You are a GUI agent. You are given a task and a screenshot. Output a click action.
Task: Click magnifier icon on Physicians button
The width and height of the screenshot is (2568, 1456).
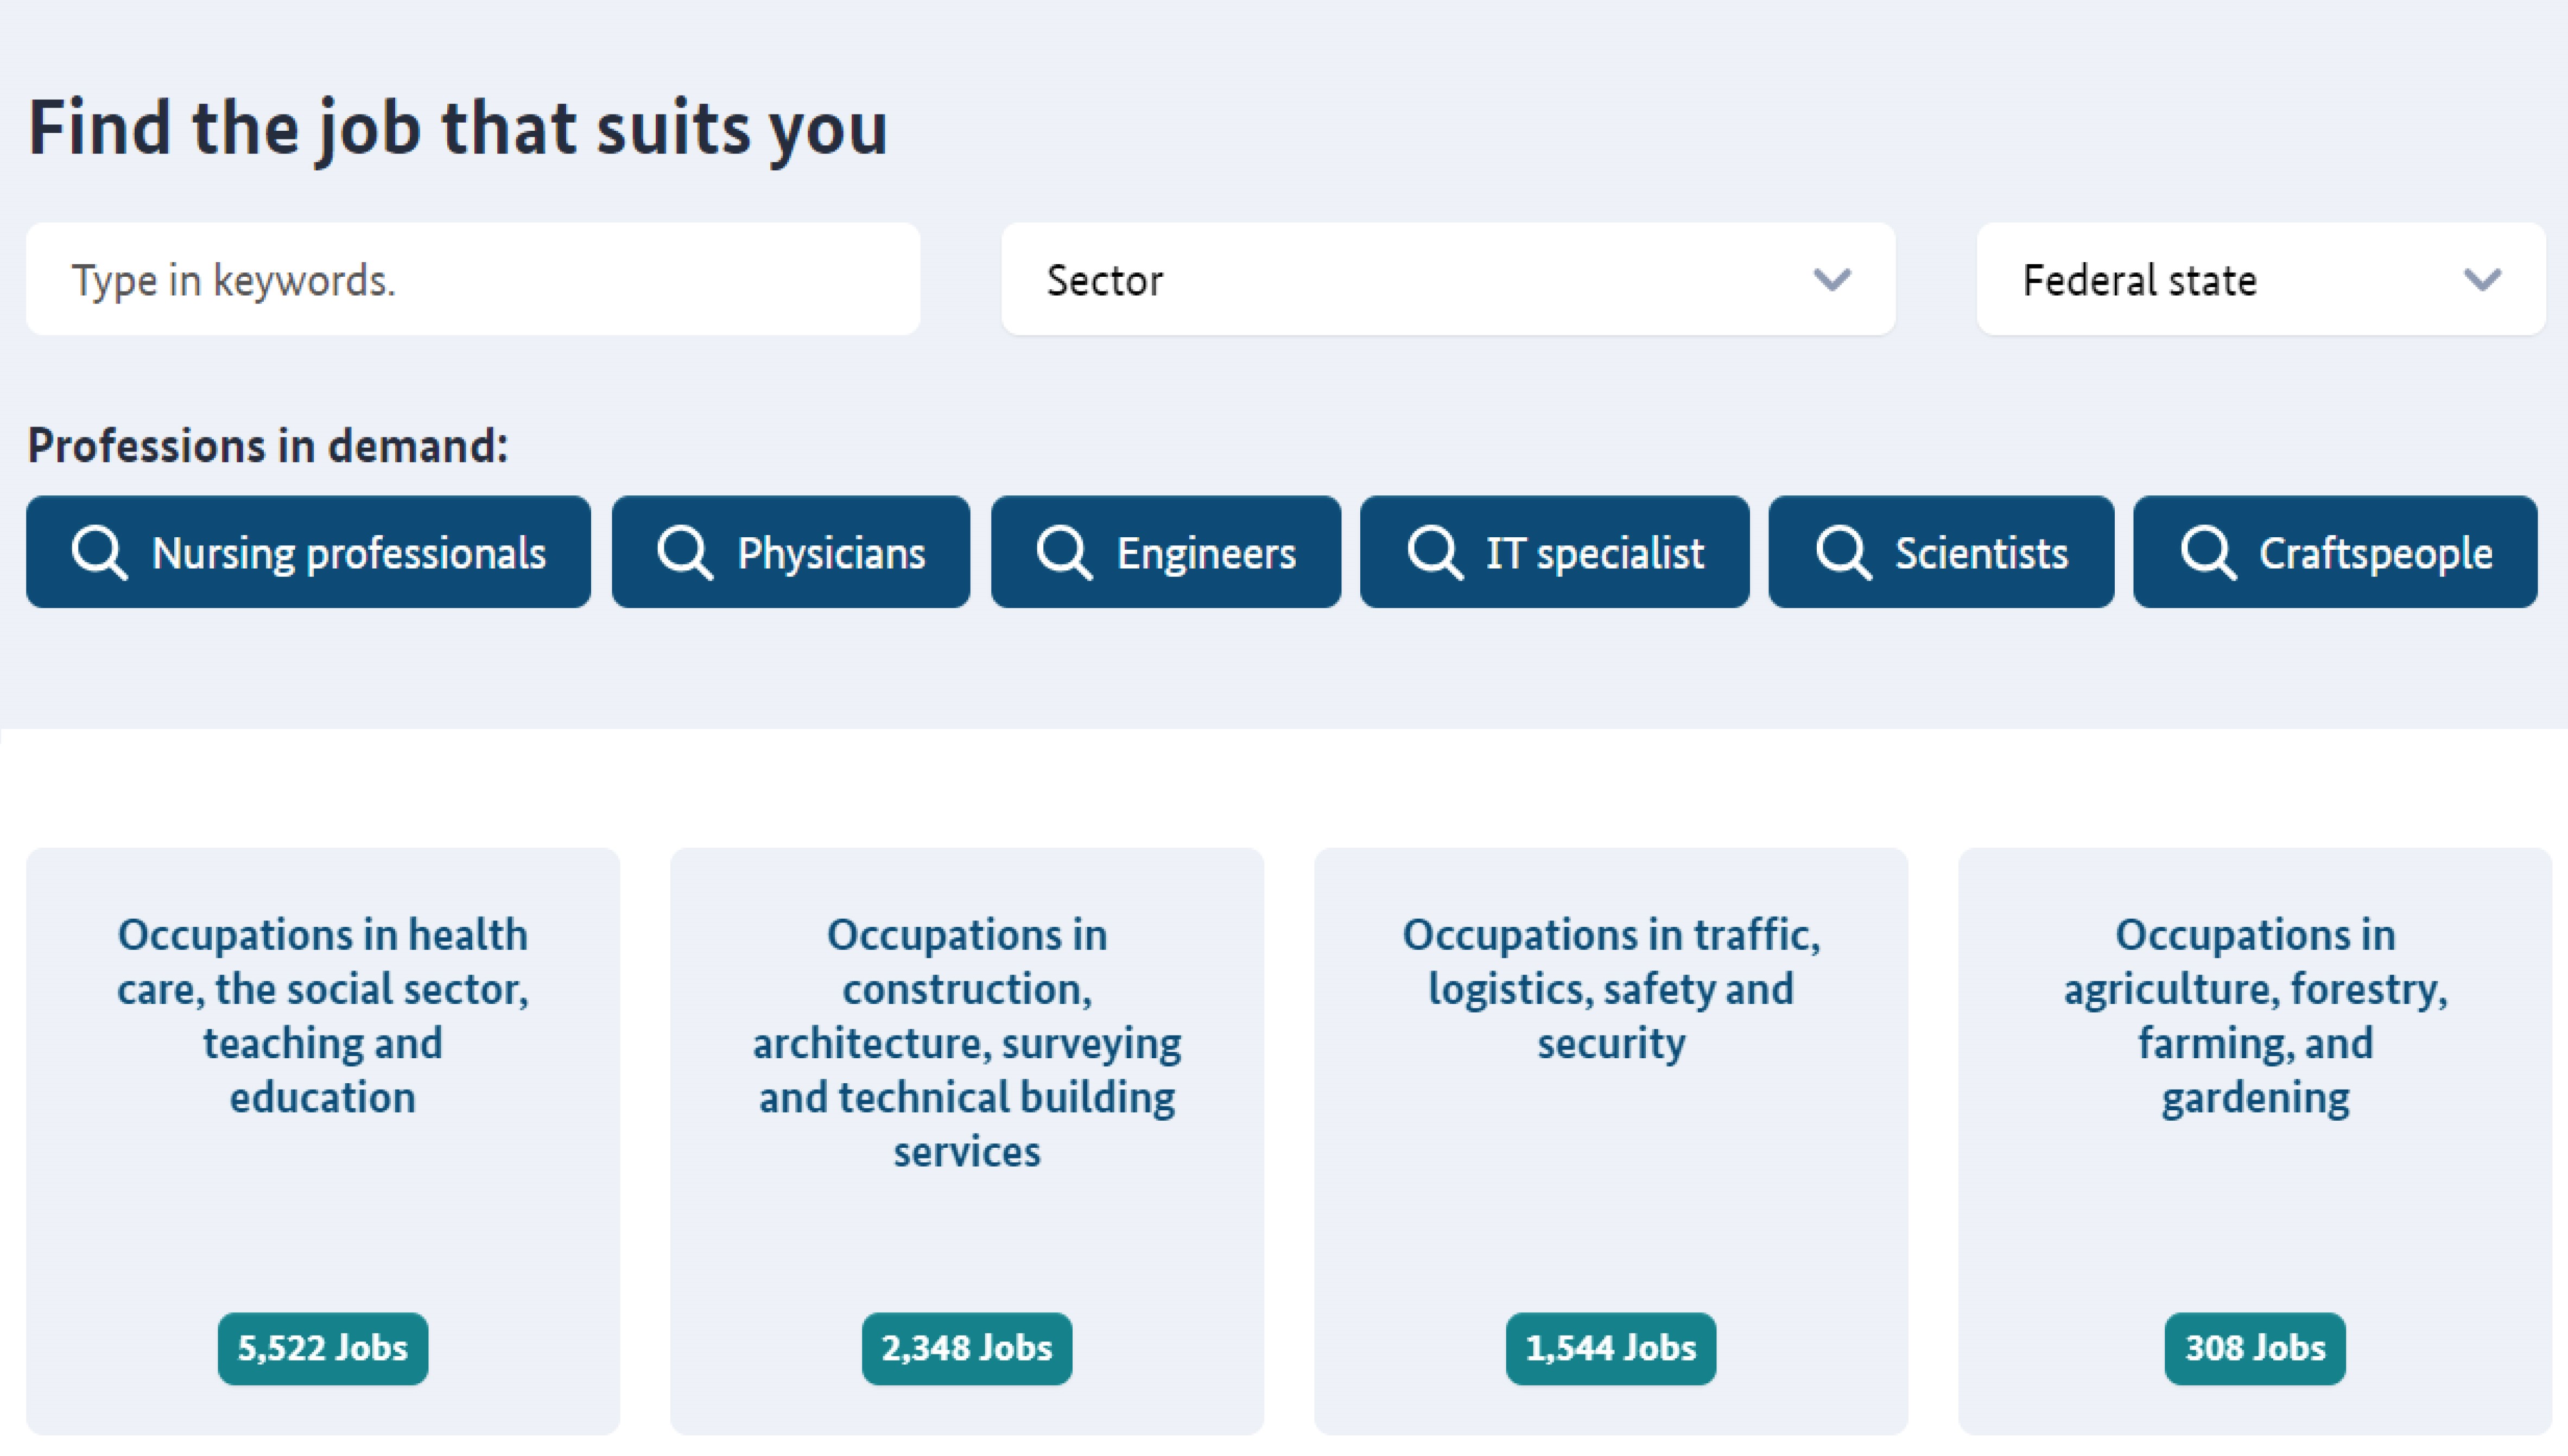[685, 552]
